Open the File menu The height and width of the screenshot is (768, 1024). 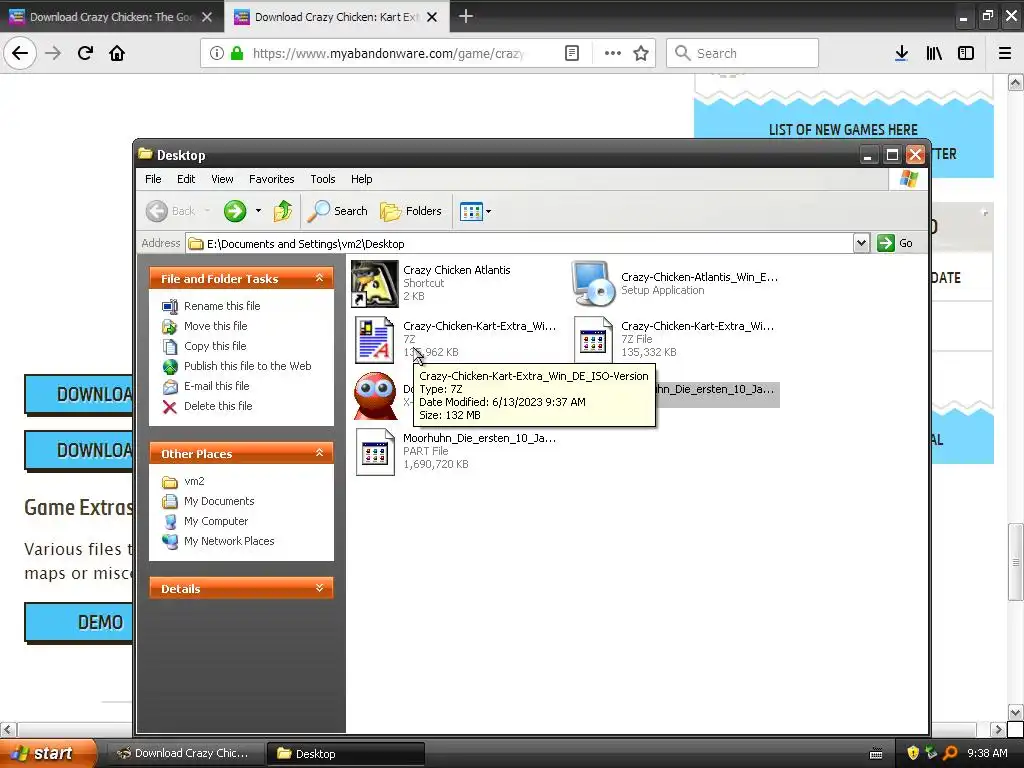153,179
